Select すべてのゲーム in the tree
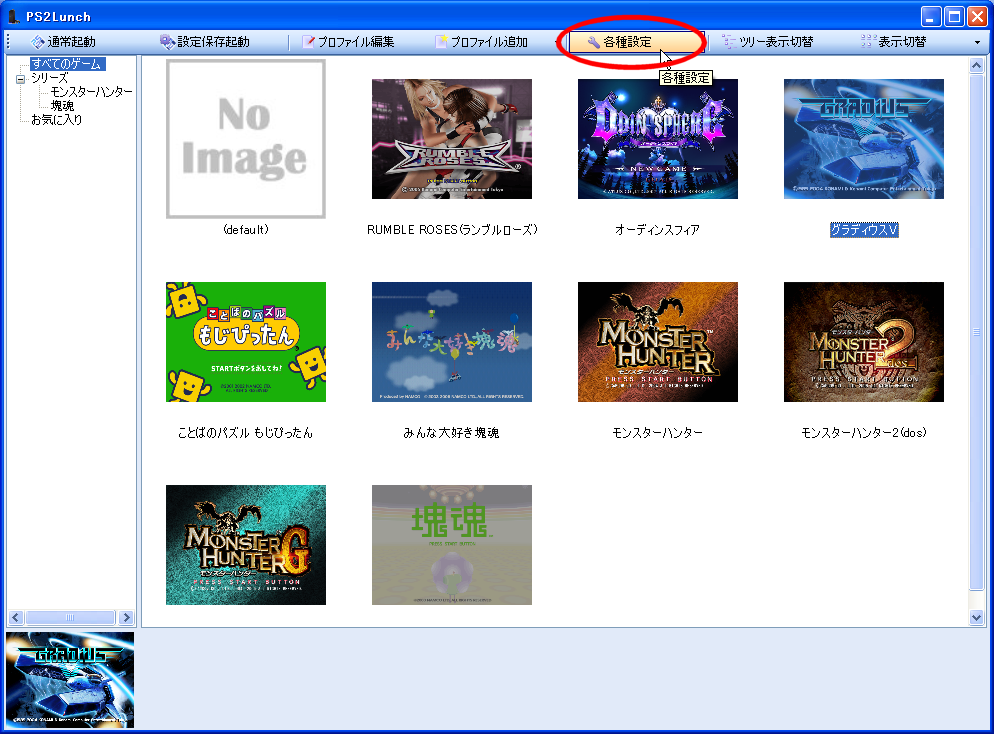Image resolution: width=994 pixels, height=734 pixels. pos(67,64)
